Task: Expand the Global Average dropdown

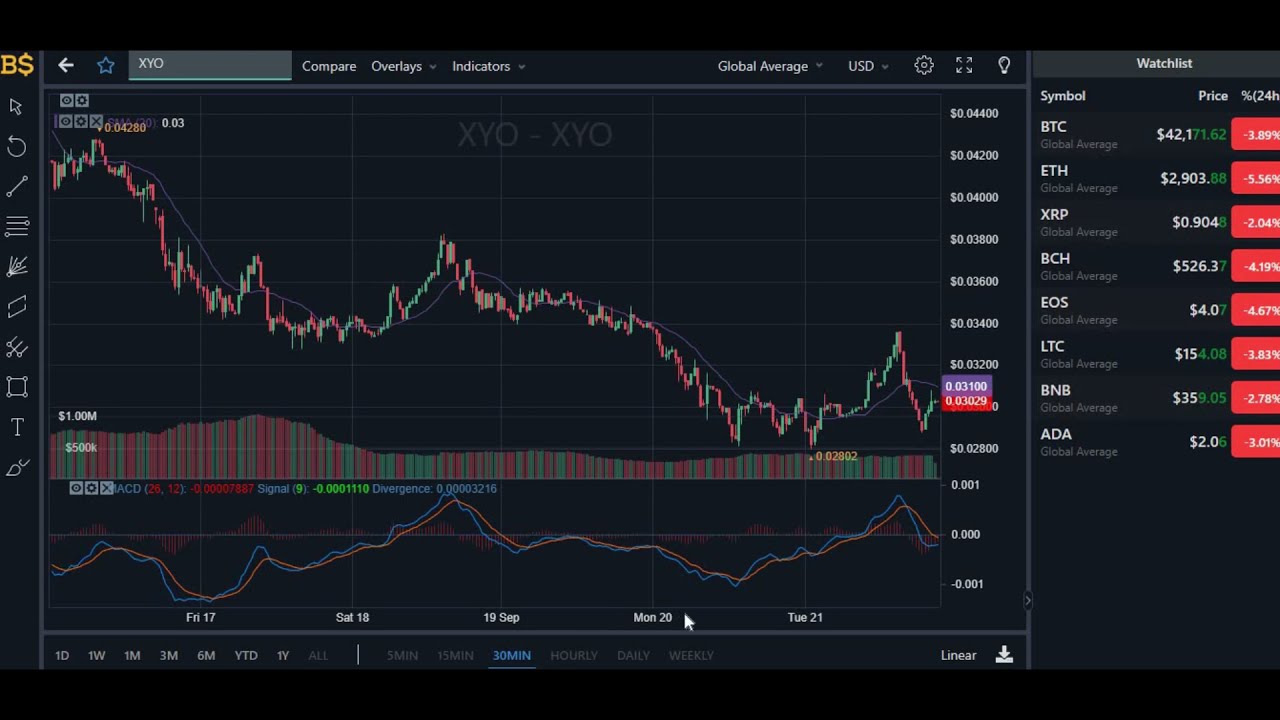Action: (x=770, y=66)
